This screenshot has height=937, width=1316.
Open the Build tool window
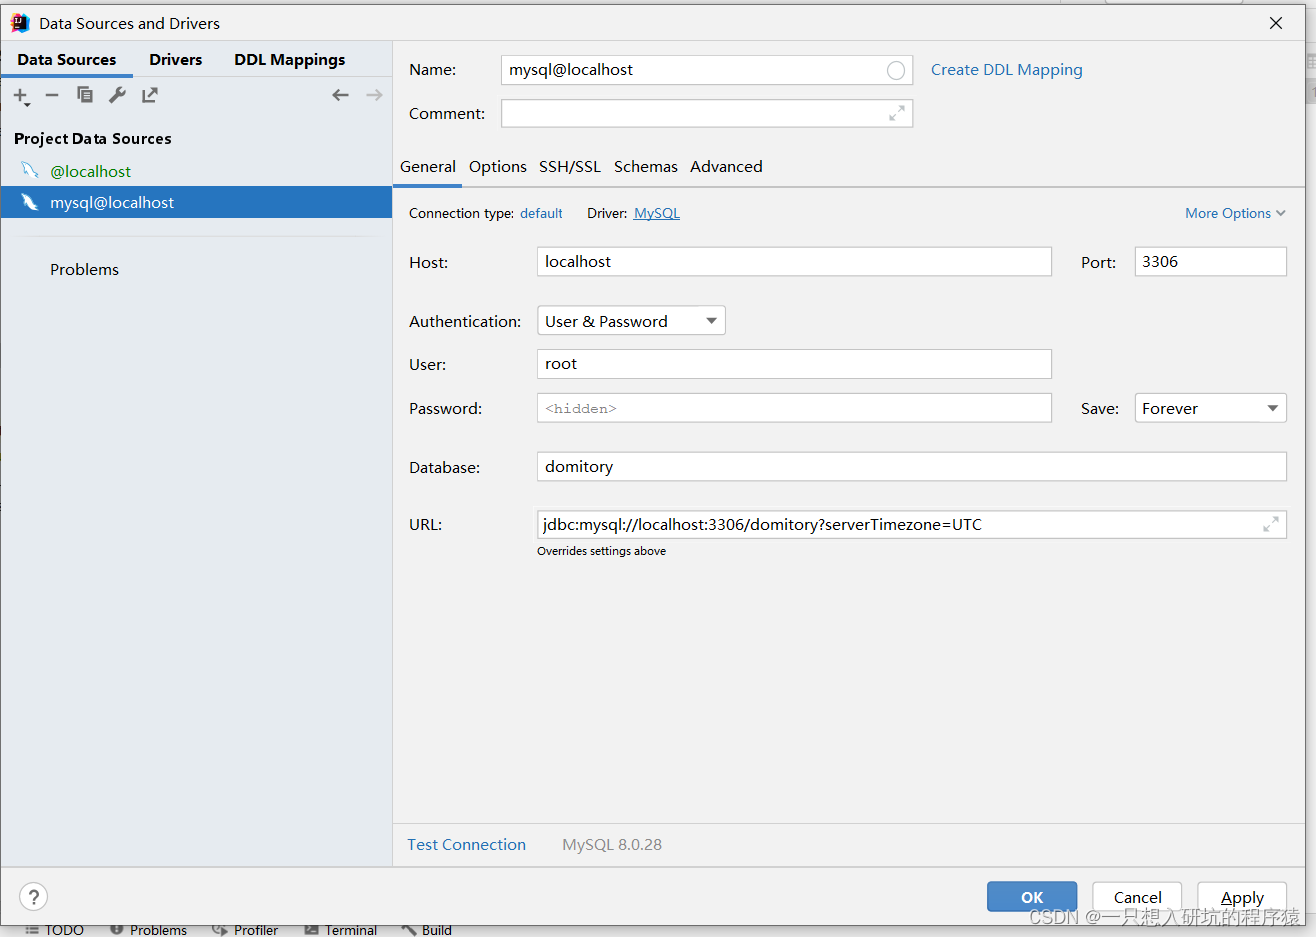tap(427, 930)
